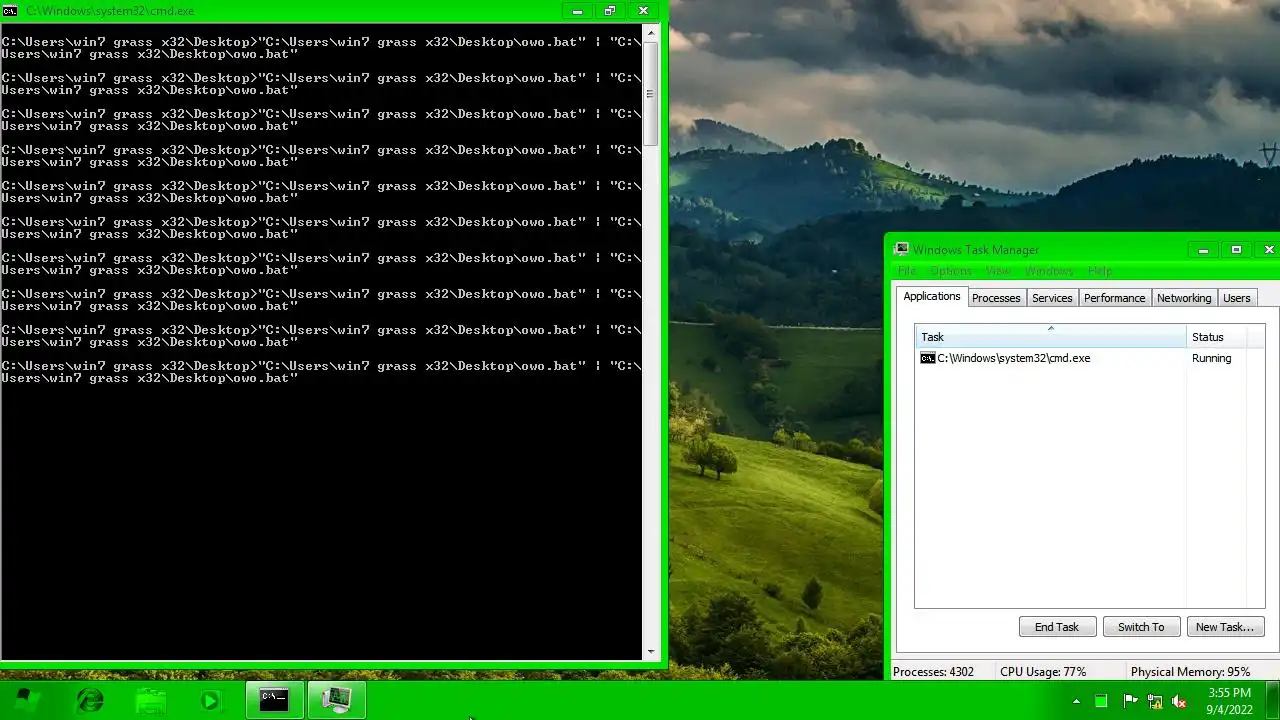
Task: Open the Options menu in Task Manager
Action: coord(951,271)
